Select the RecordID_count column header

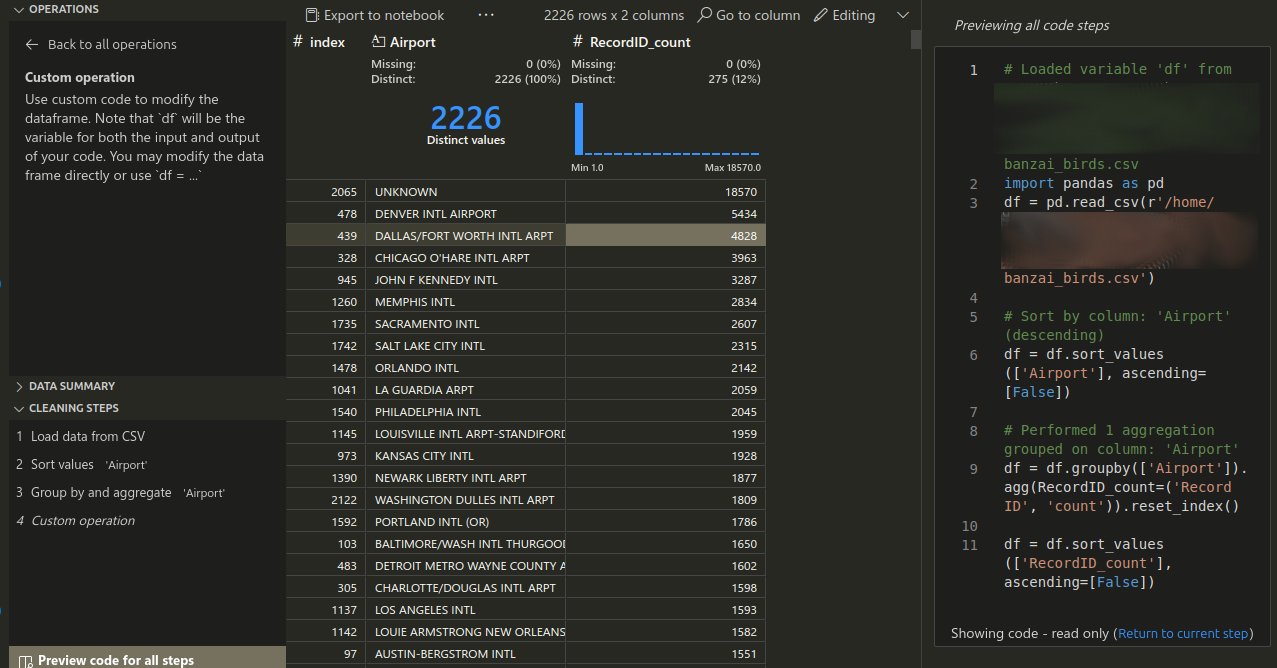(631, 42)
